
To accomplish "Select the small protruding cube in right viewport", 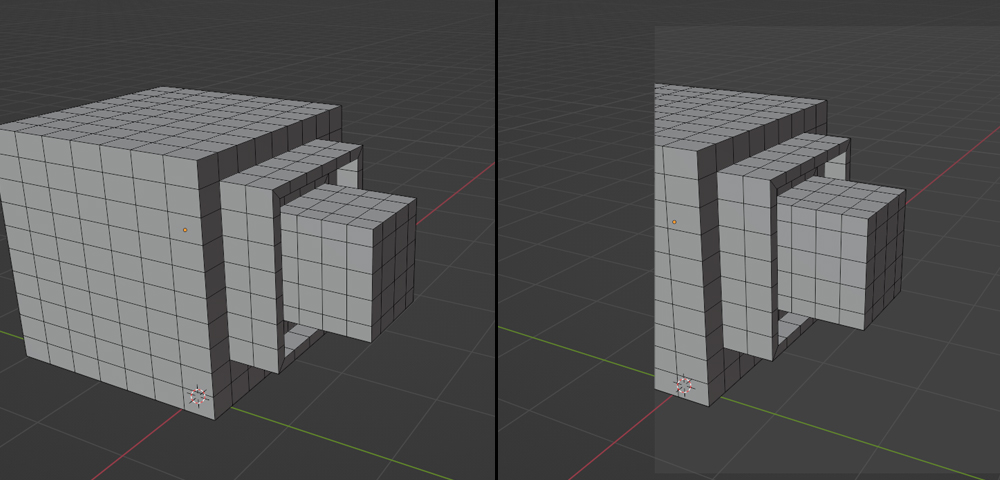I will tap(841, 252).
